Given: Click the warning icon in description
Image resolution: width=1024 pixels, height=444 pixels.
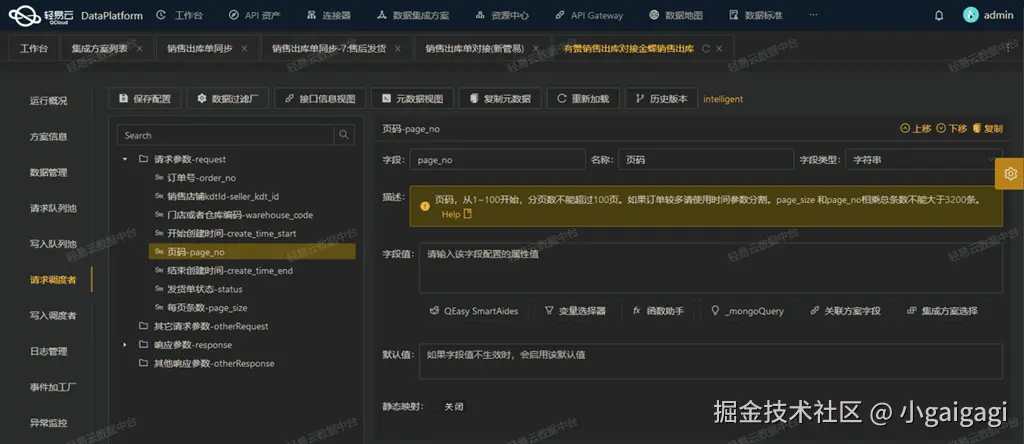Looking at the screenshot, I should coord(425,206).
